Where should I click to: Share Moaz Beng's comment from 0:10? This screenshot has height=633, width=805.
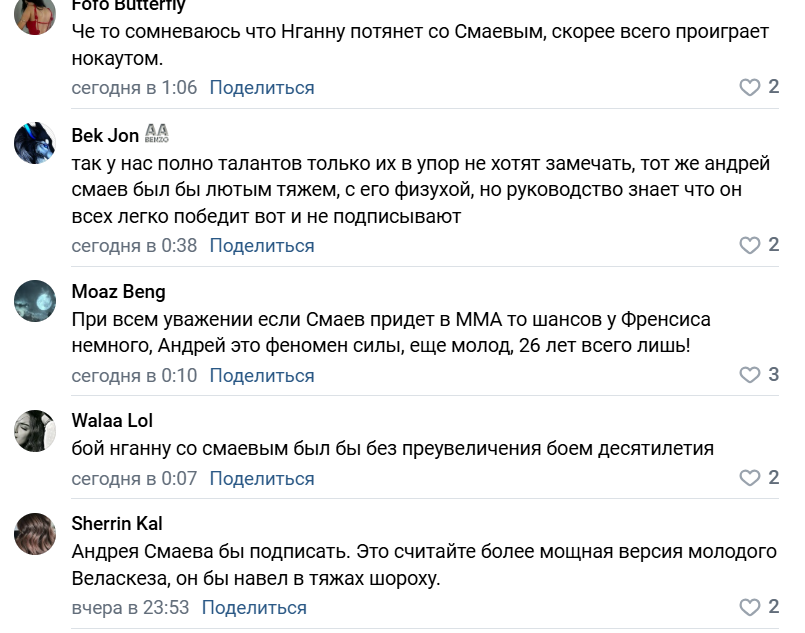262,376
